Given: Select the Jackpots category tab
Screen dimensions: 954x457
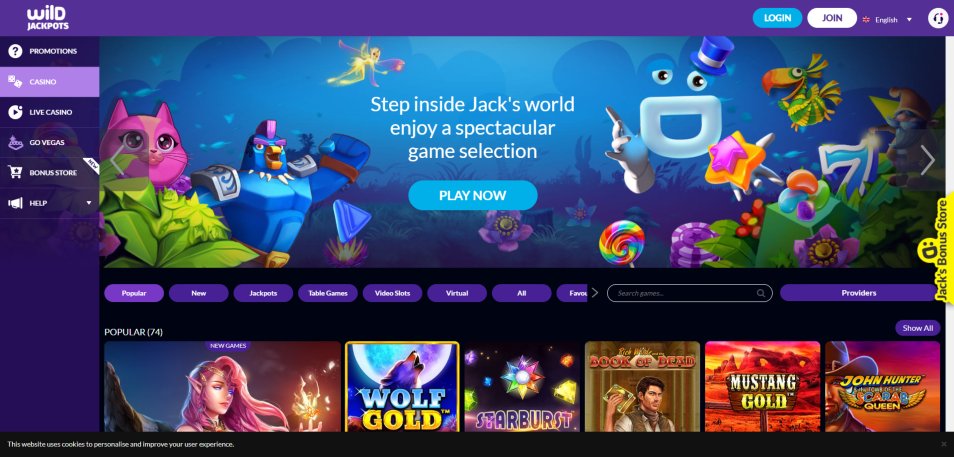Looking at the screenshot, I should (x=263, y=293).
